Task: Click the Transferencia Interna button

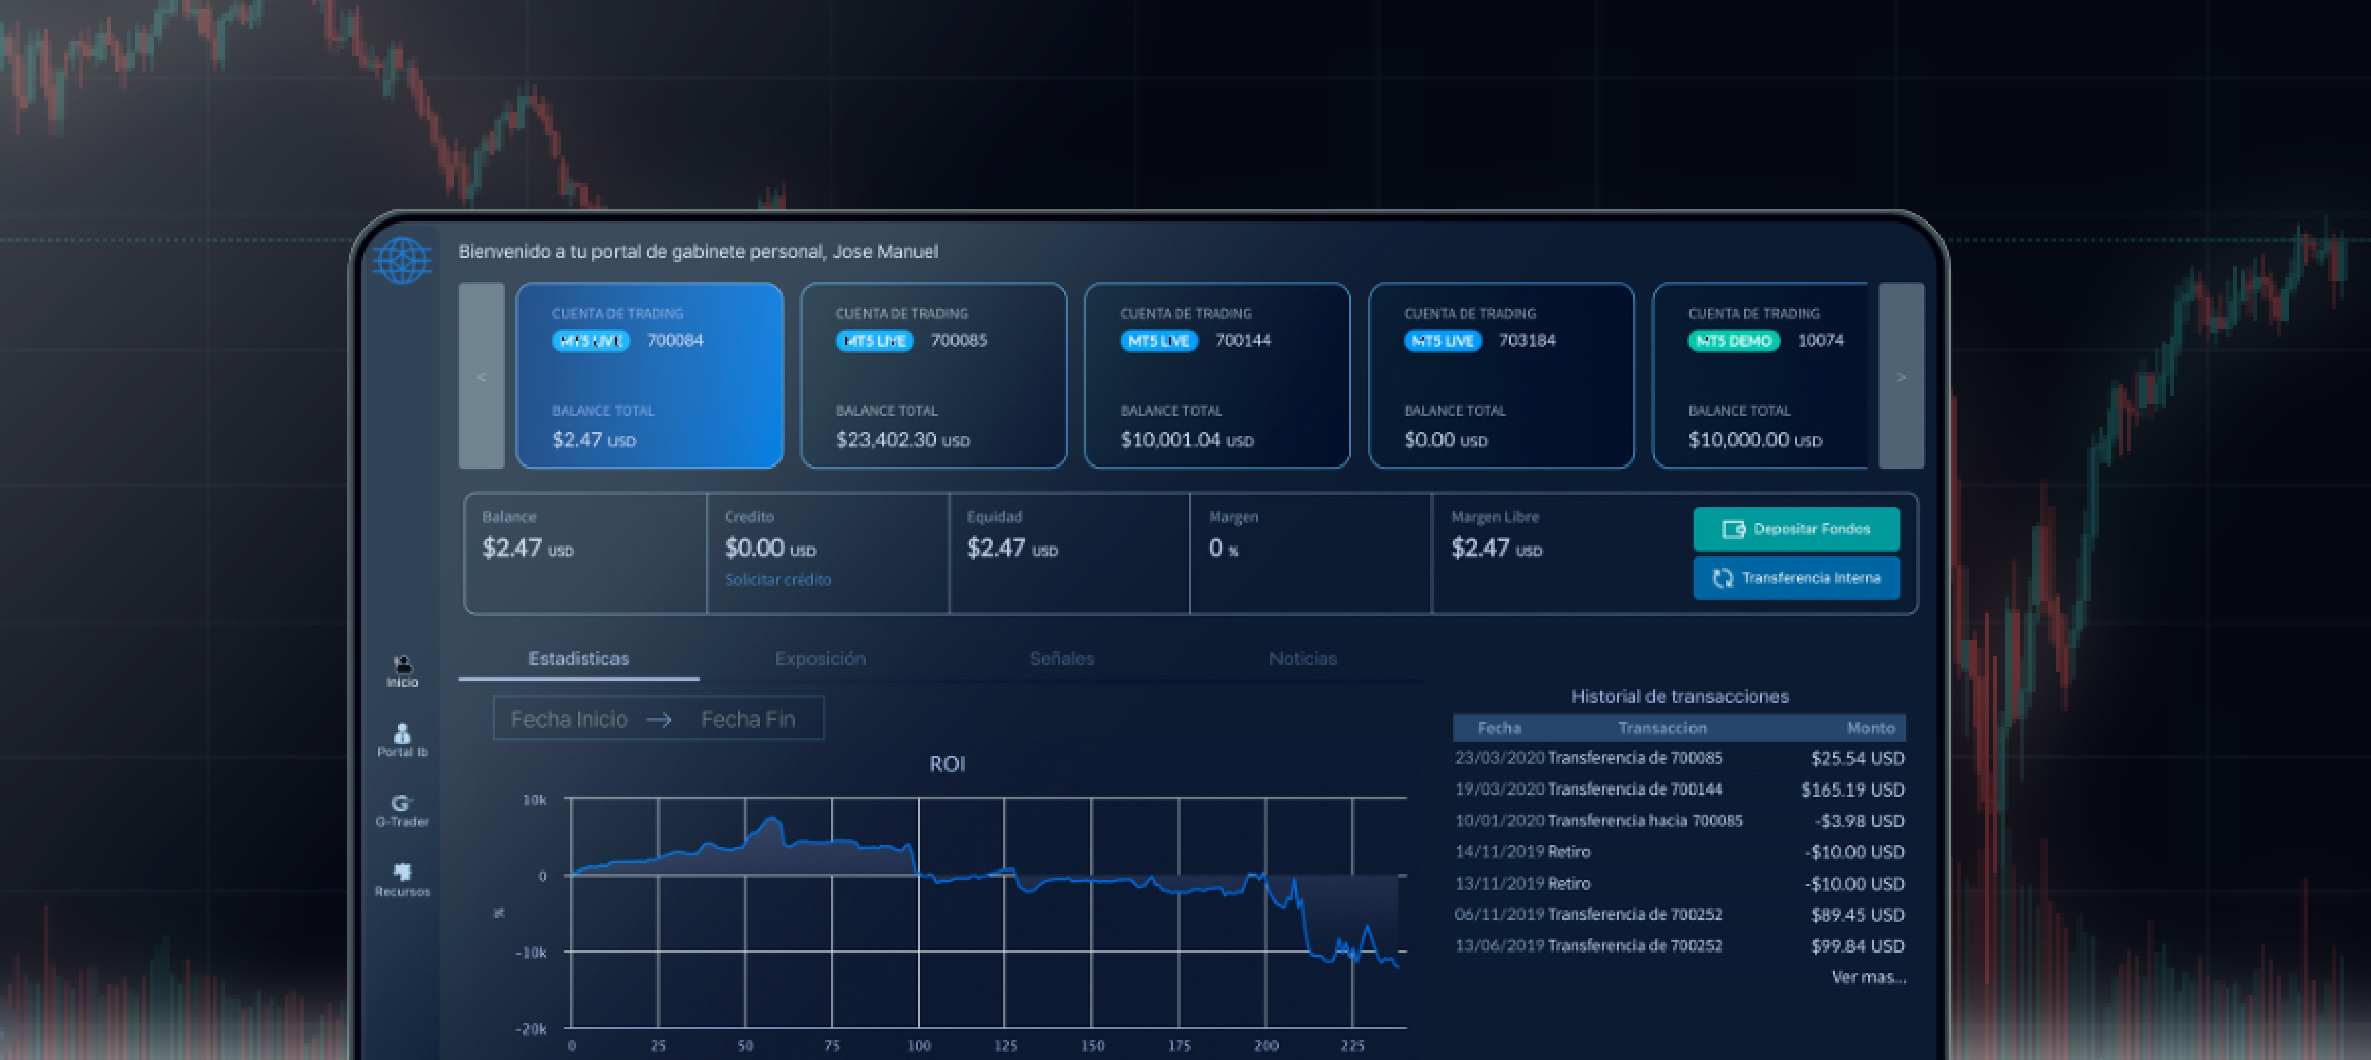Action: pyautogui.click(x=1796, y=578)
